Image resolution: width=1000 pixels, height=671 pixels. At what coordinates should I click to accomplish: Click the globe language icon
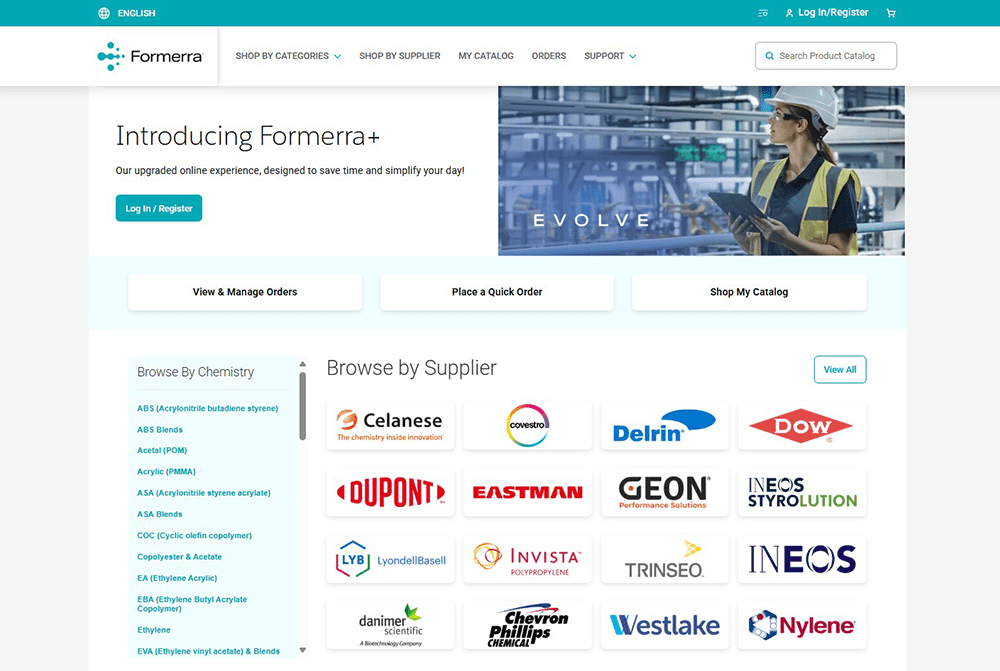pos(104,13)
